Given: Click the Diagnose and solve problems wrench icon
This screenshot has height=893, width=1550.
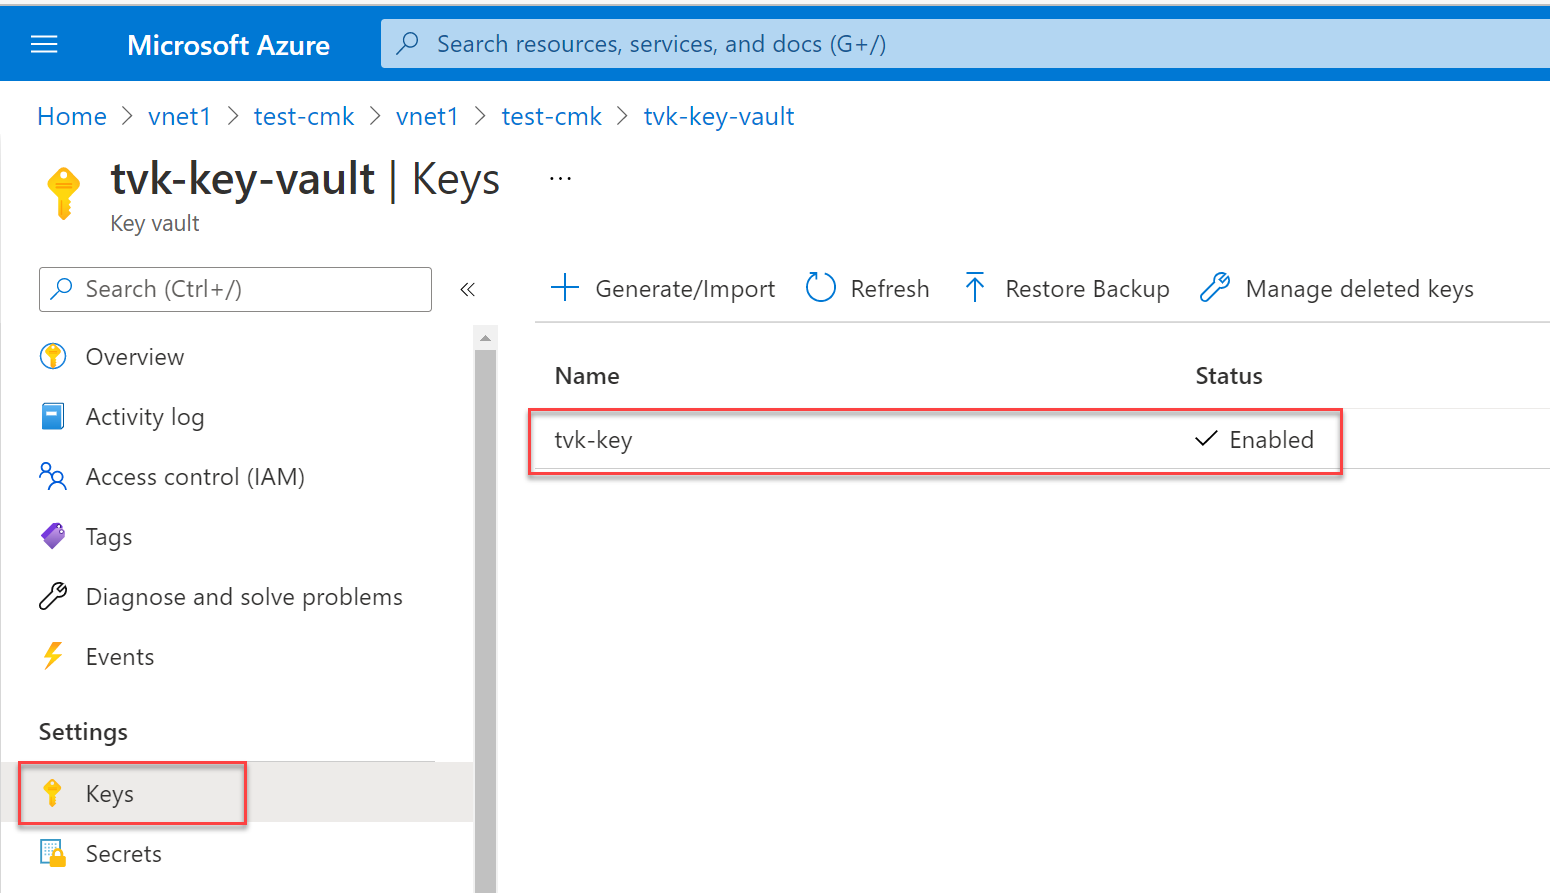Looking at the screenshot, I should pyautogui.click(x=52, y=596).
